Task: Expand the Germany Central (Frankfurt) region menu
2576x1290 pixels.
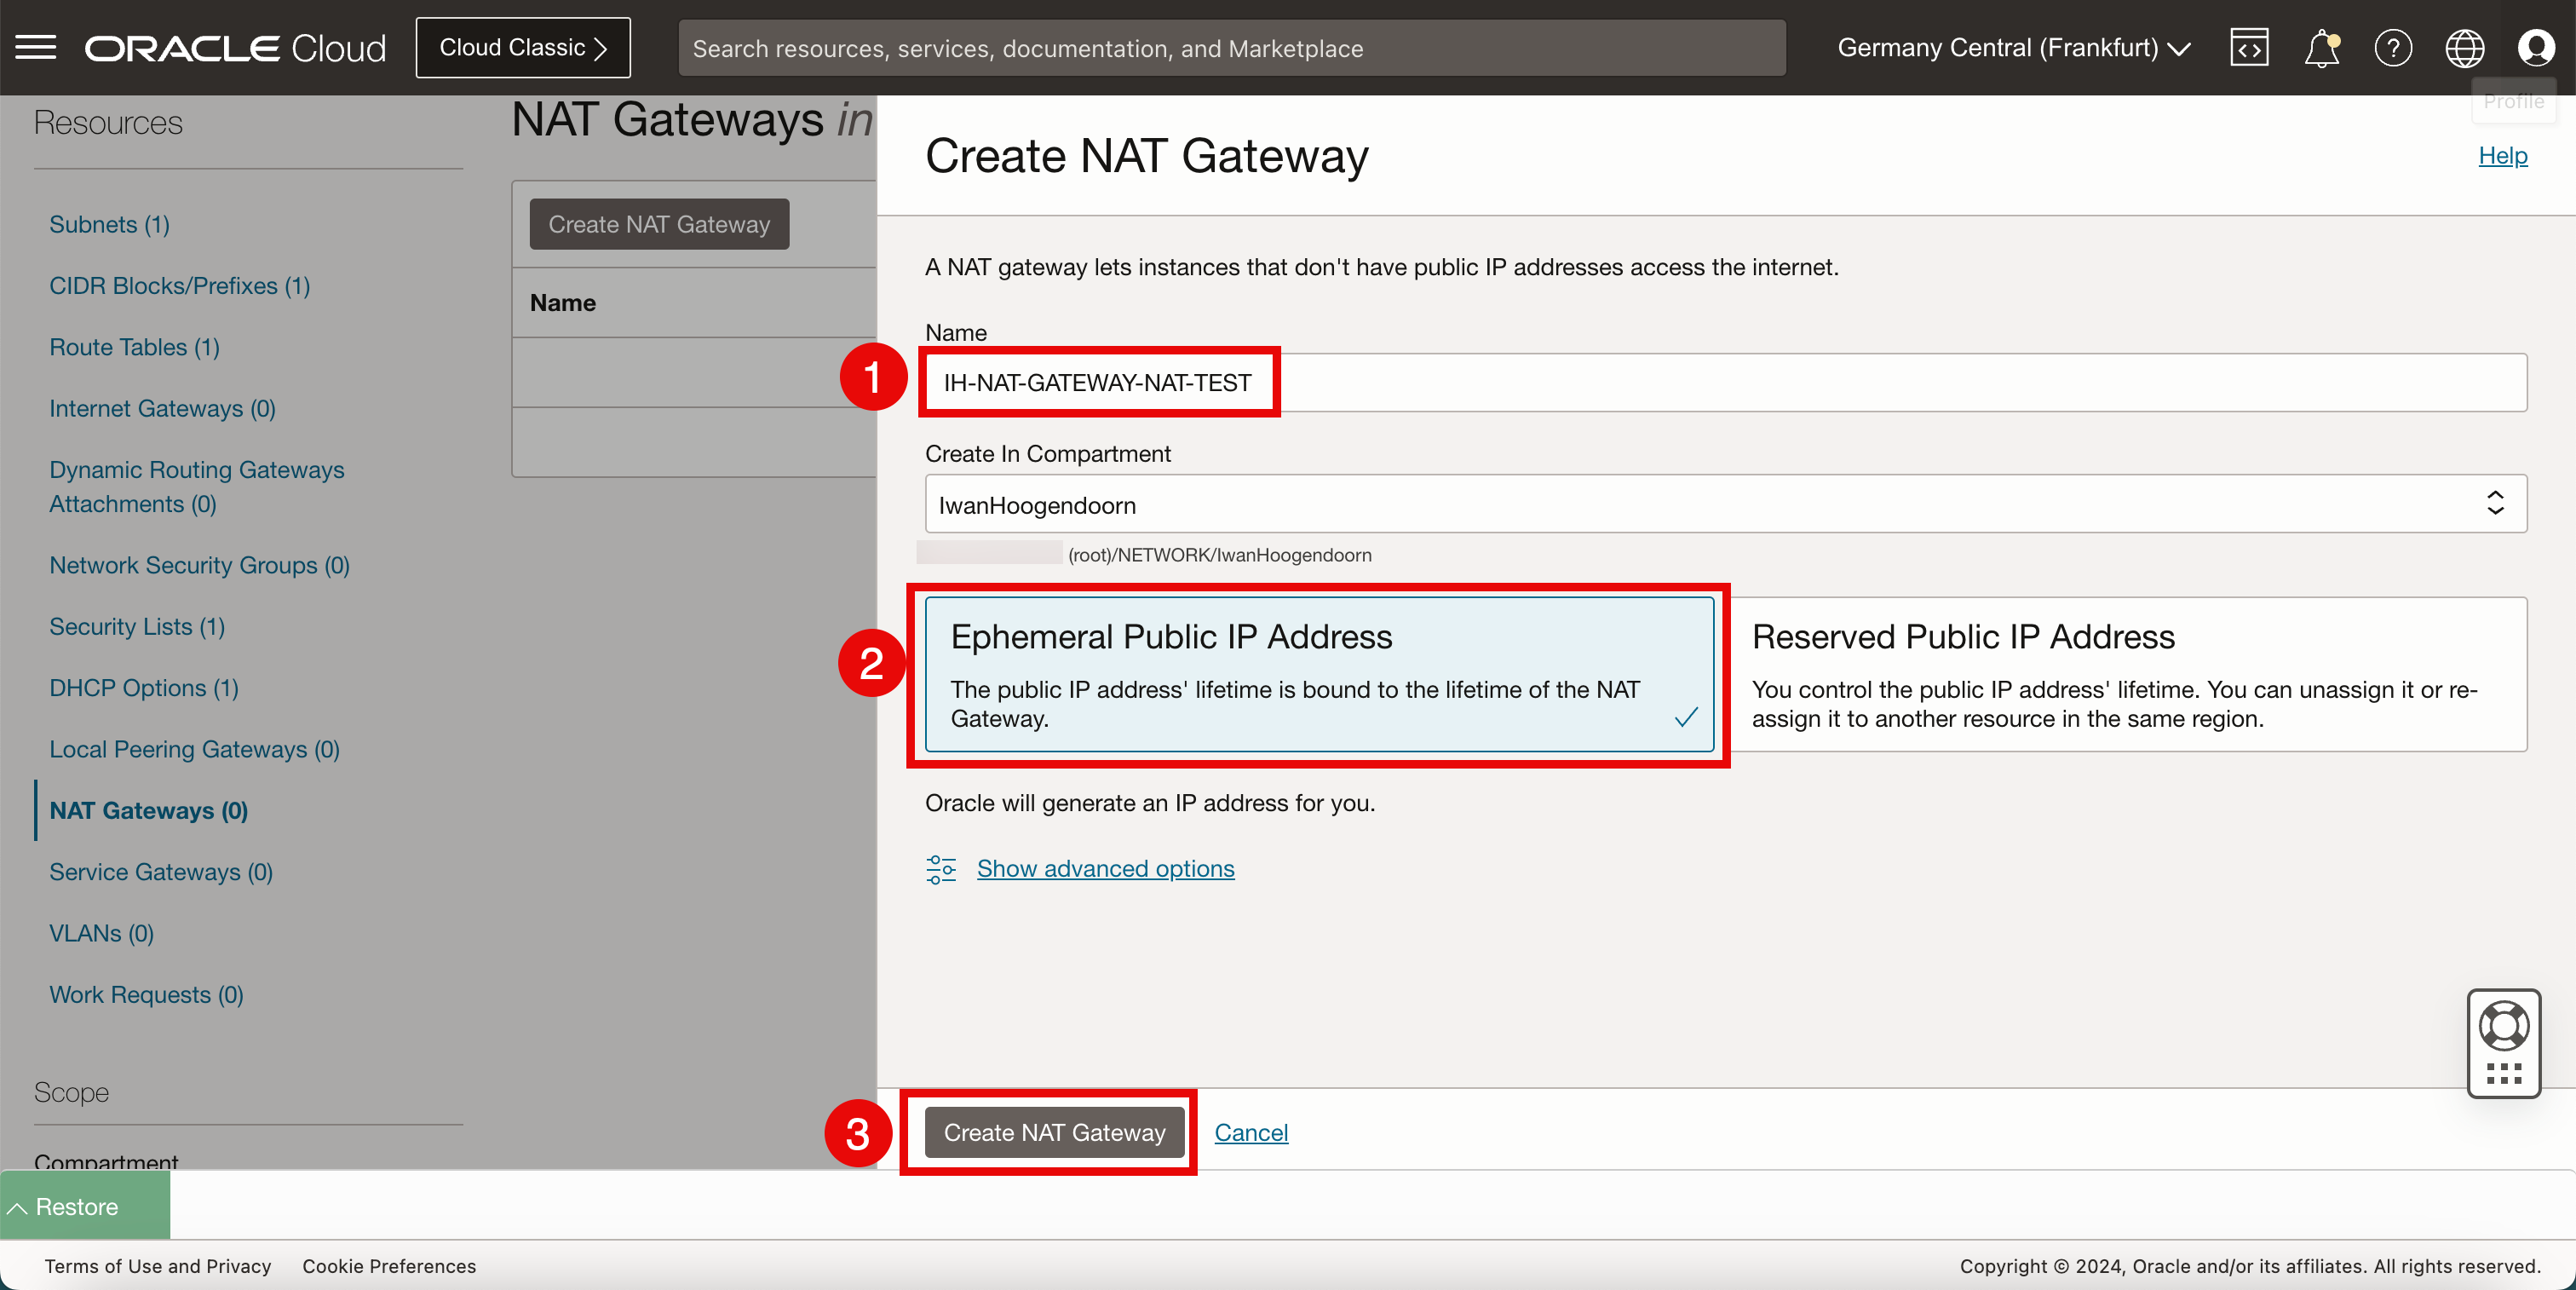Action: click(2014, 47)
